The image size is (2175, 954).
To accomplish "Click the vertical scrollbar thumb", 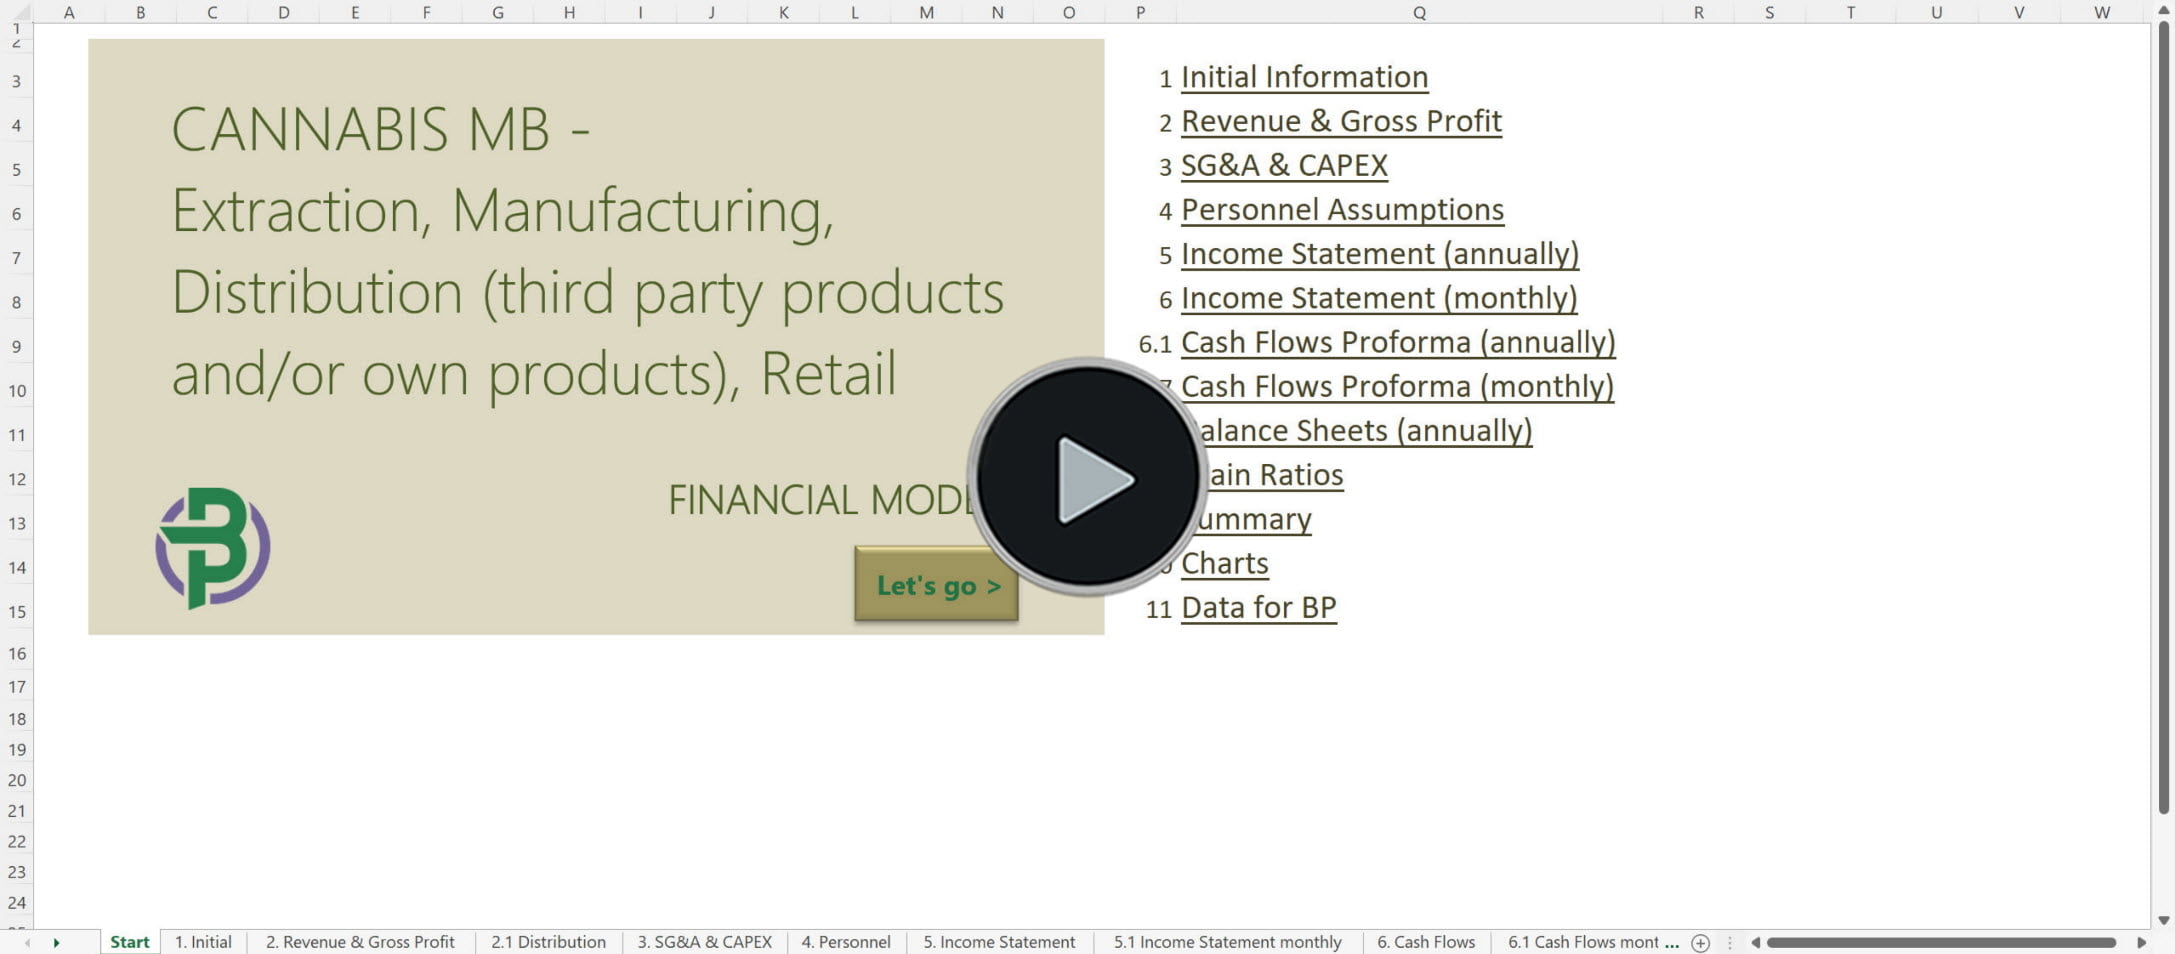I will pyautogui.click(x=2164, y=418).
